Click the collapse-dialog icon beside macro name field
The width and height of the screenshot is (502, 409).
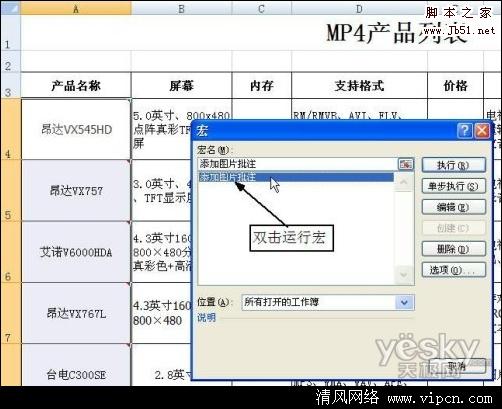point(405,164)
